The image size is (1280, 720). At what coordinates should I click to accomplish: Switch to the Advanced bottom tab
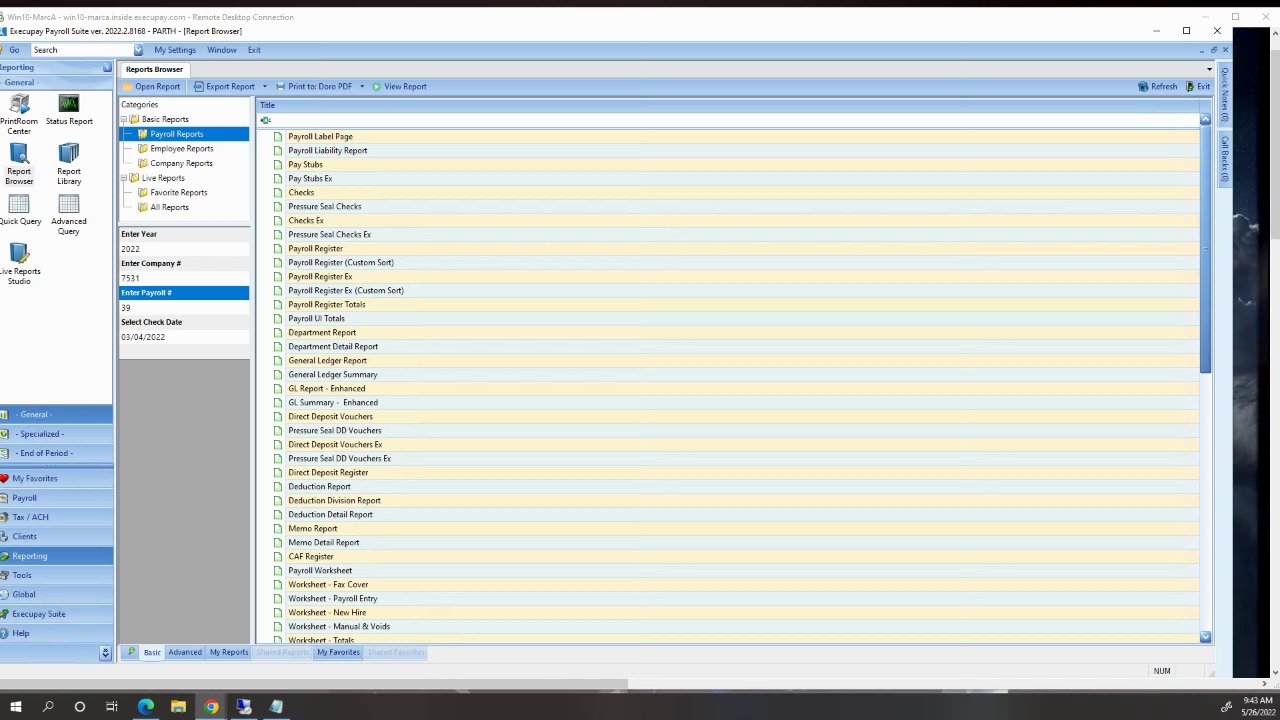click(x=185, y=653)
